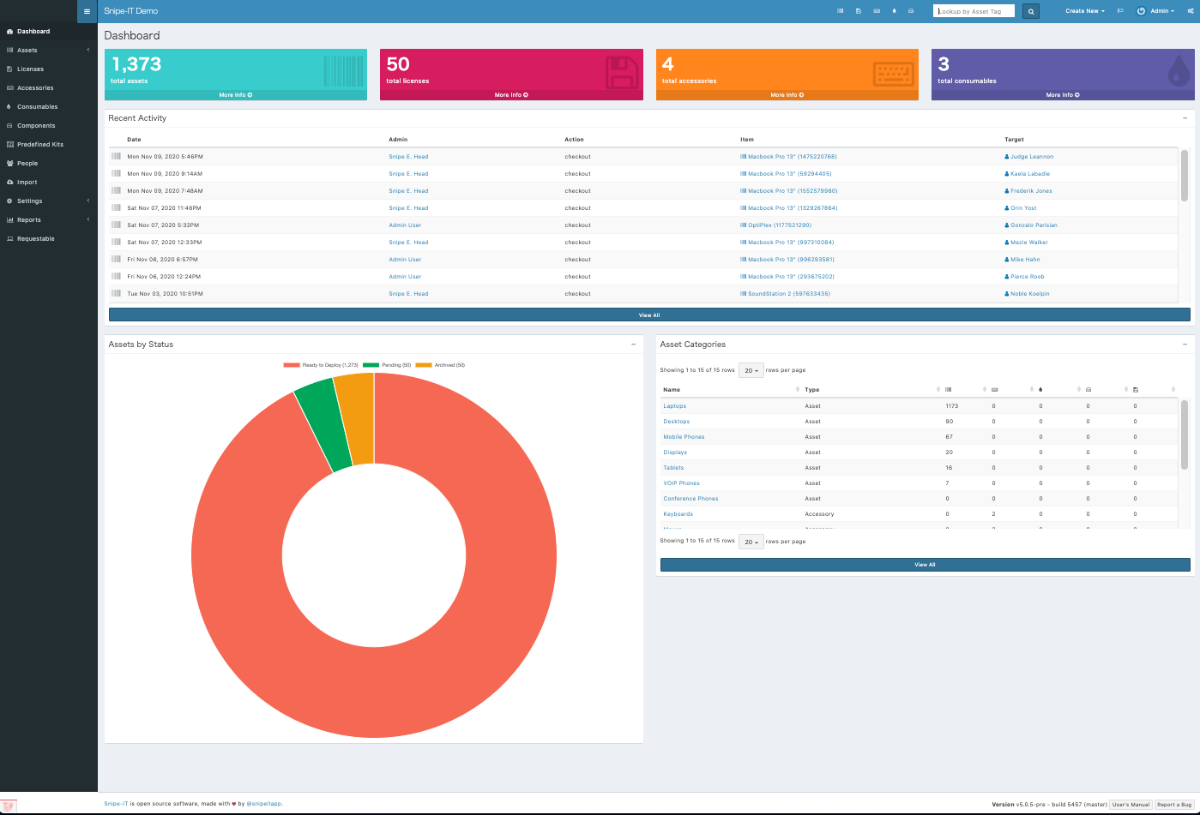Click the Recent Activity table scrollbar
The height and width of the screenshot is (815, 1200).
[1185, 175]
